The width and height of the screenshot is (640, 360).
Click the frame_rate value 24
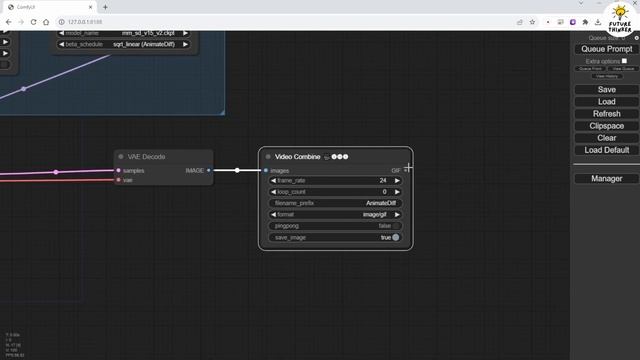(x=383, y=180)
